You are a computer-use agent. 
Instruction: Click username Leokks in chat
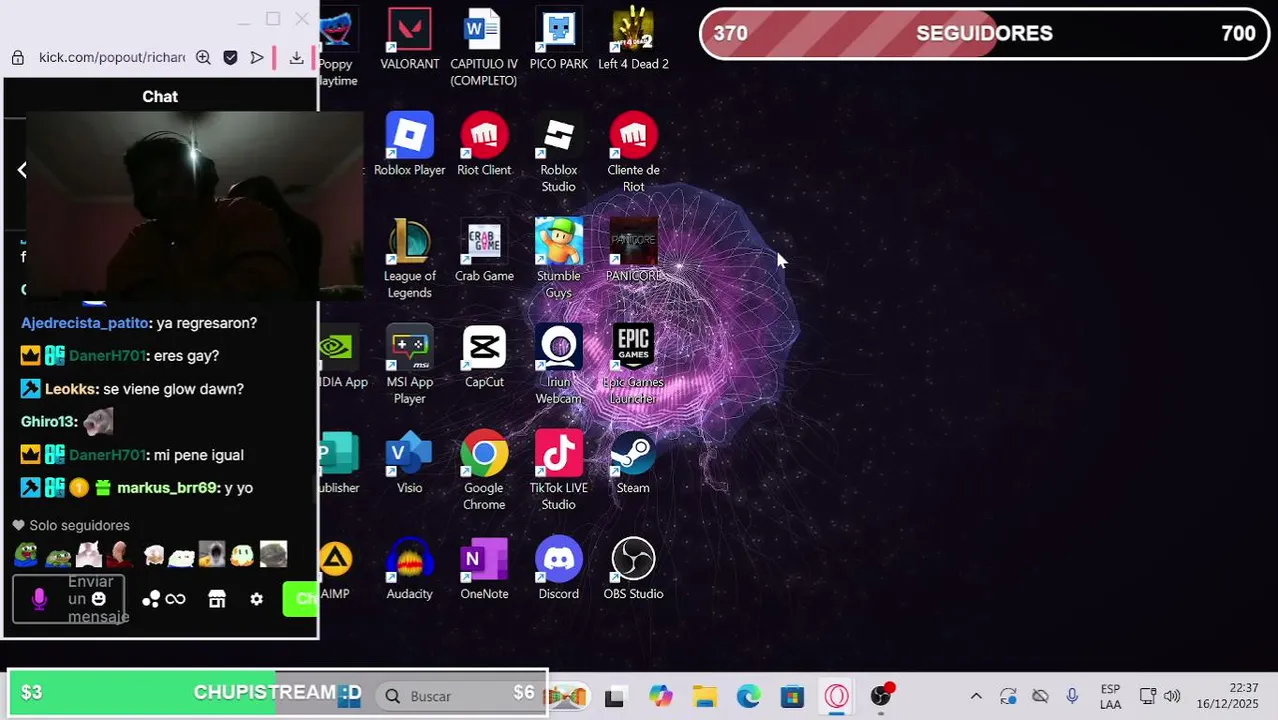pos(70,389)
